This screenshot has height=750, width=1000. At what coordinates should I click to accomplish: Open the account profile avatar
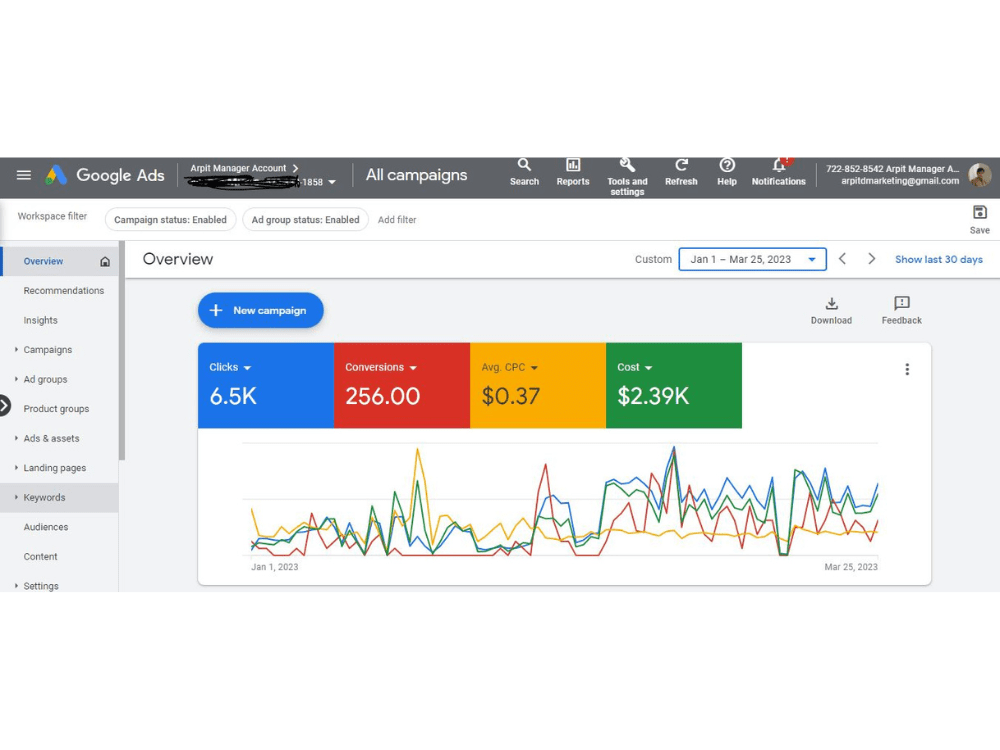point(980,175)
